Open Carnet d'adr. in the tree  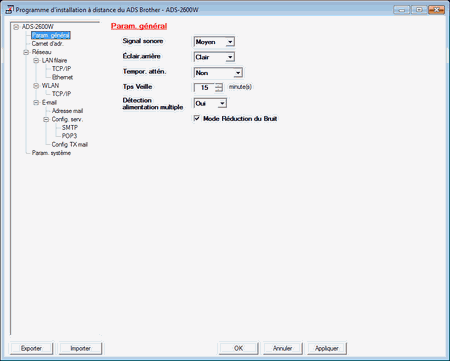coord(47,44)
